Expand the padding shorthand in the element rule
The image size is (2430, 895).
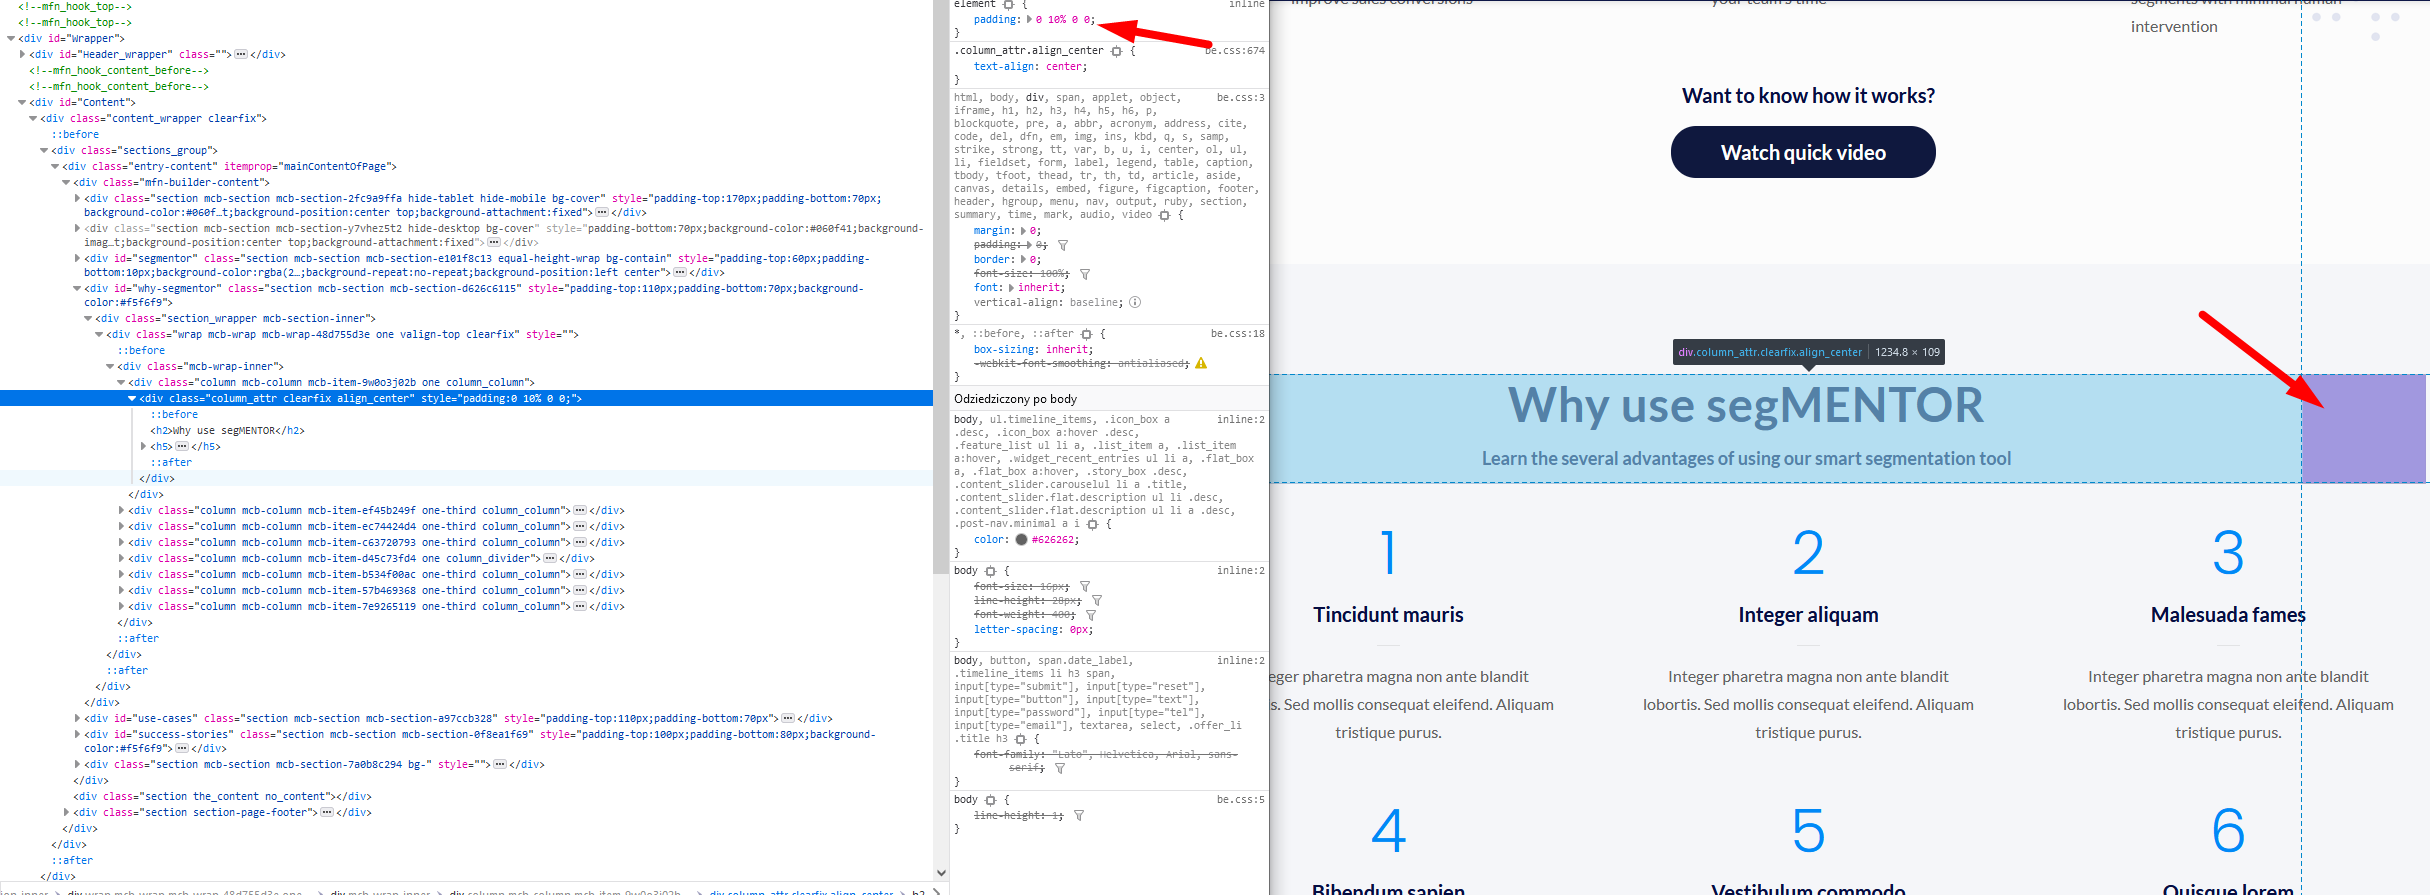click(x=1030, y=19)
